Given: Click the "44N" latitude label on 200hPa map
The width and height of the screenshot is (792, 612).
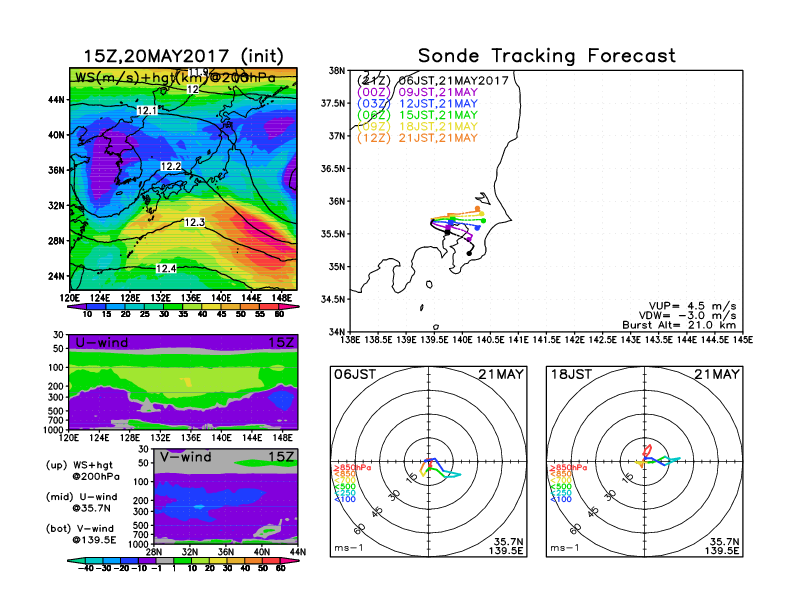Looking at the screenshot, I should (56, 99).
